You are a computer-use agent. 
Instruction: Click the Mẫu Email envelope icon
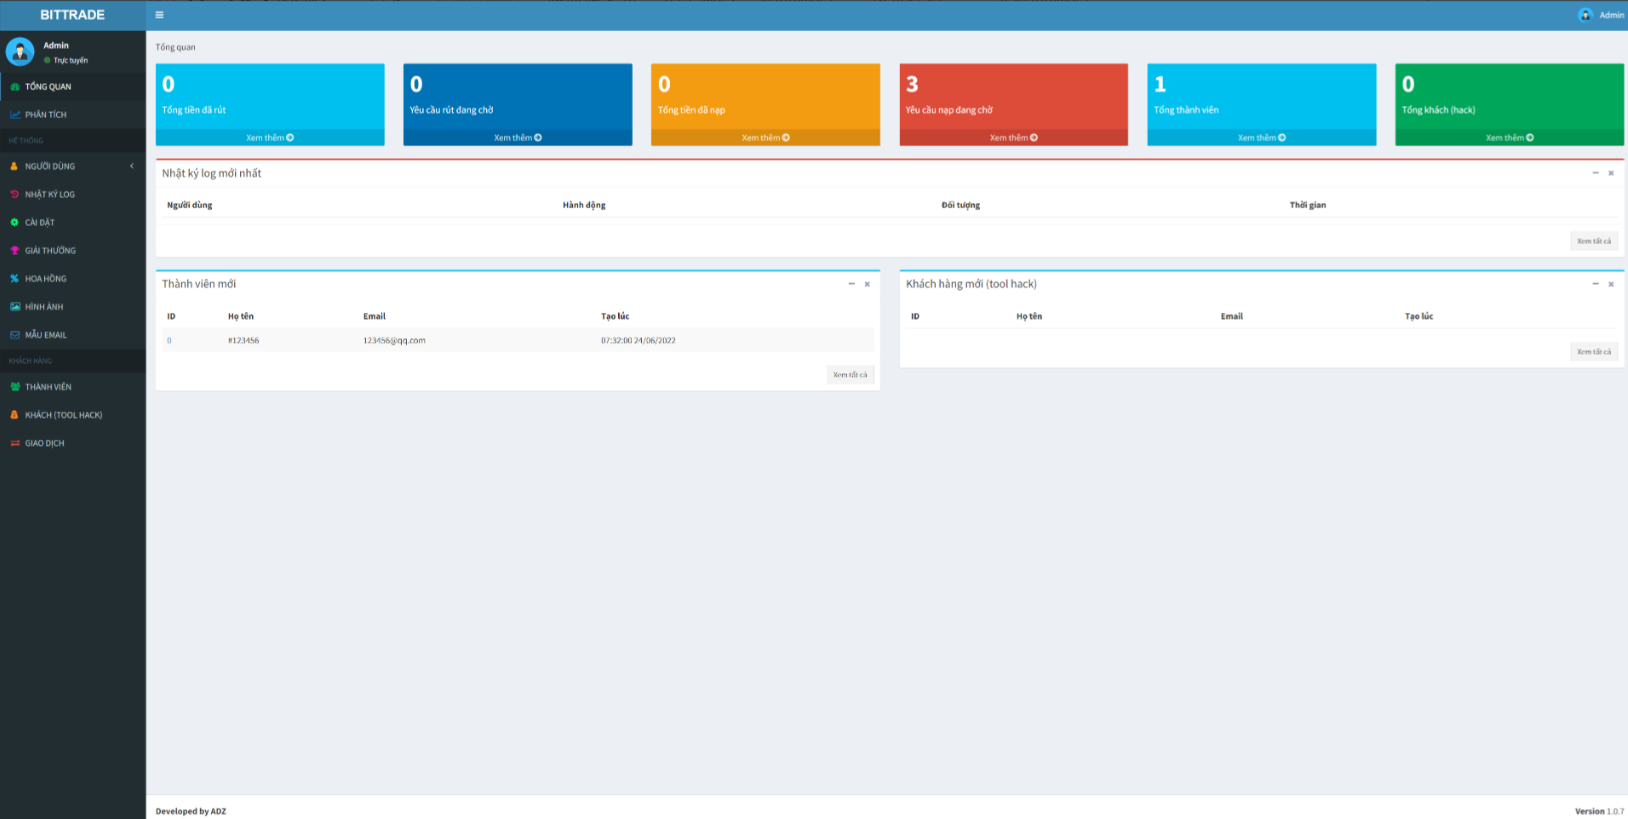(x=14, y=335)
